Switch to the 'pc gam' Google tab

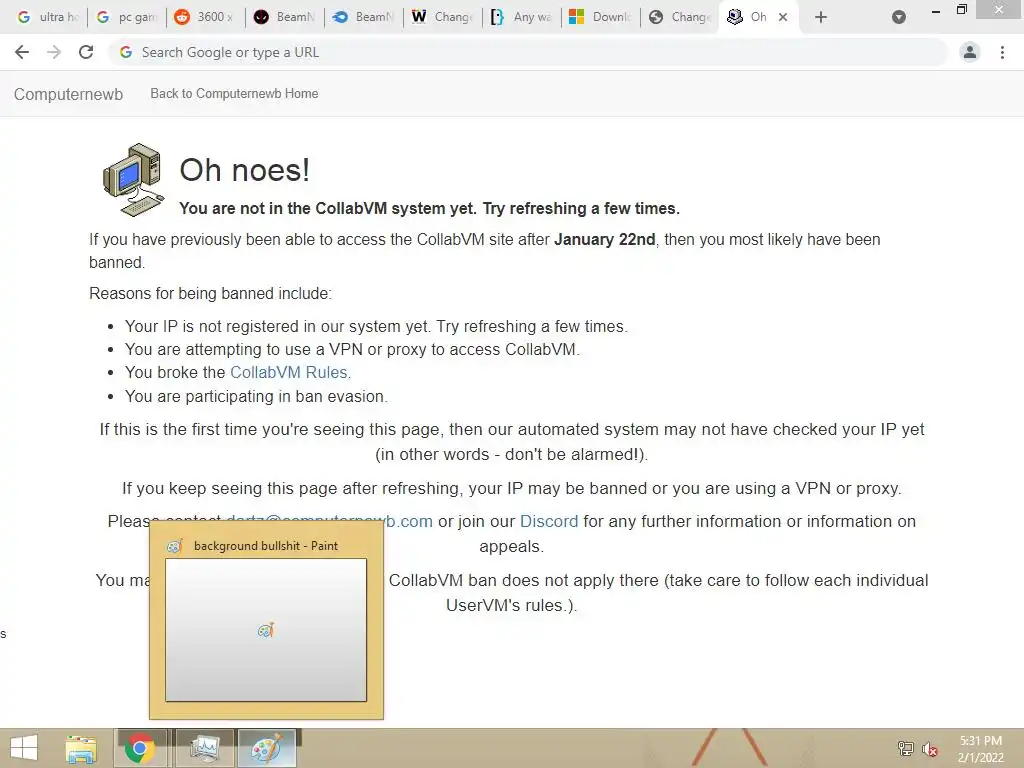tap(127, 17)
